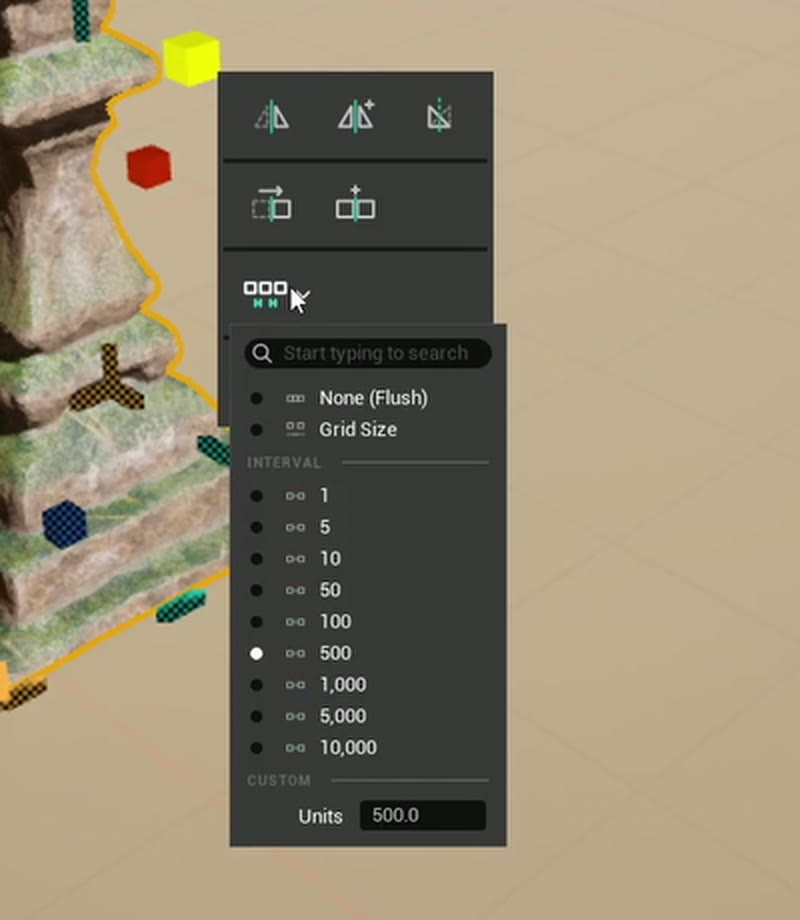Click the Duplicate and flip icon
The width and height of the screenshot is (800, 920).
tap(355, 204)
